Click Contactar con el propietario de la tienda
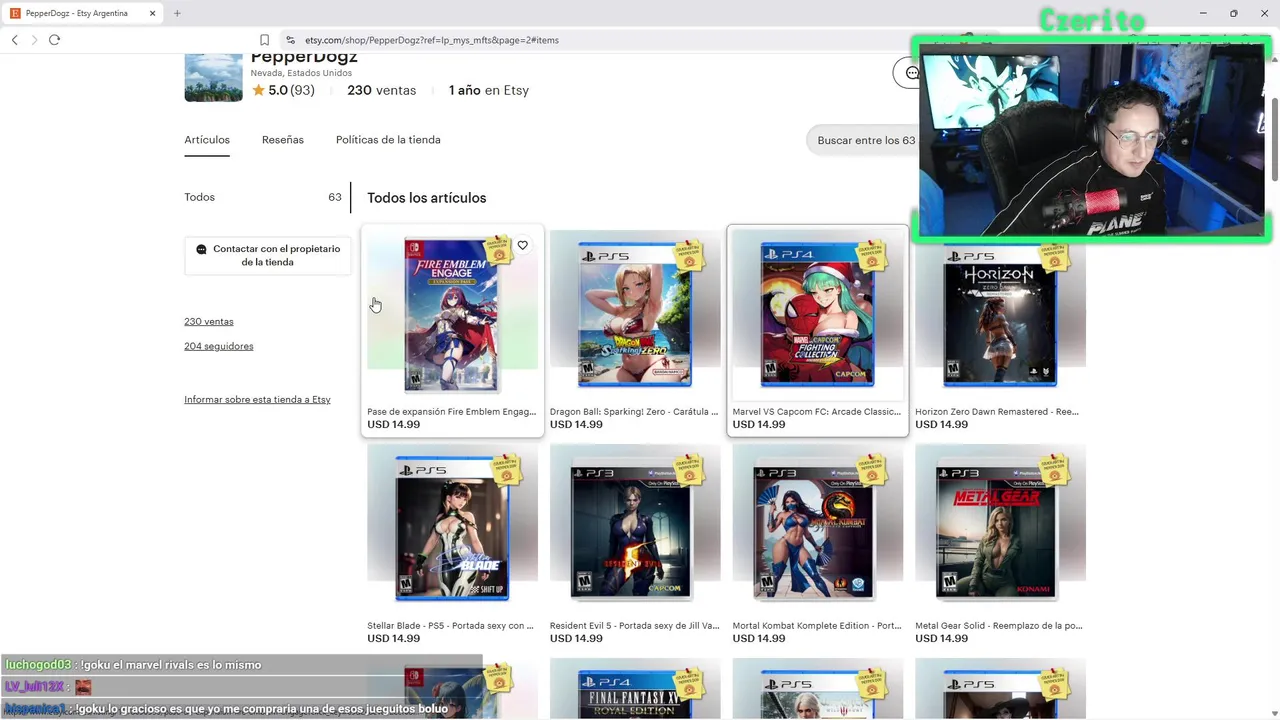This screenshot has height=720, width=1280. point(267,256)
